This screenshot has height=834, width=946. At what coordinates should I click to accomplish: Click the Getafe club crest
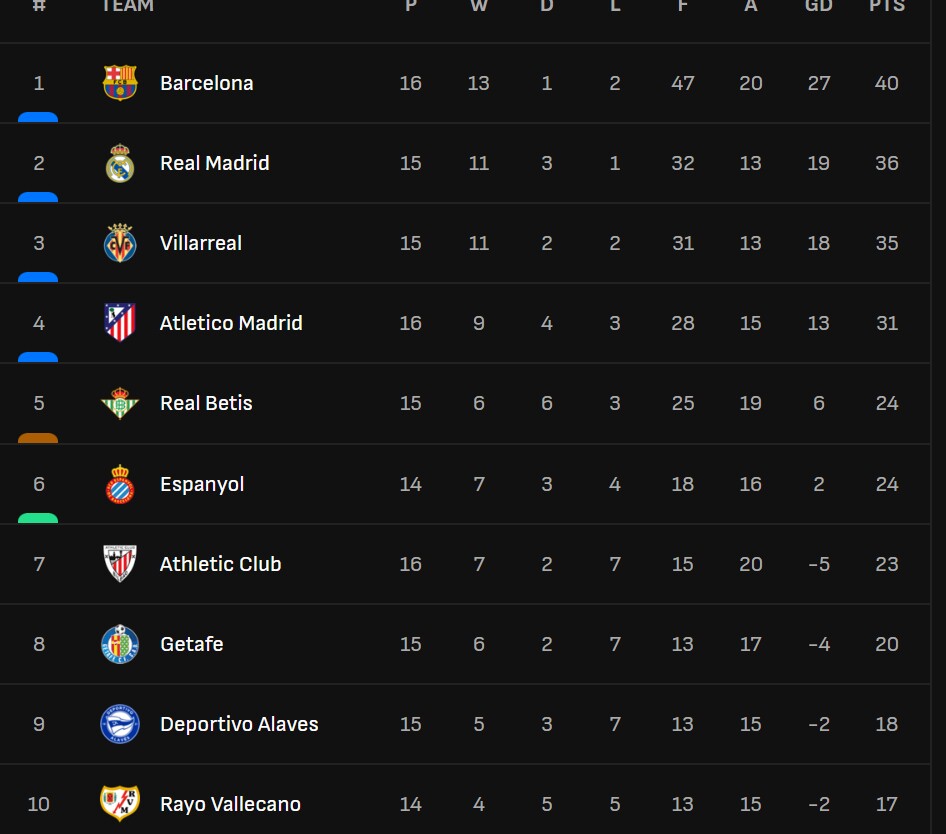120,644
